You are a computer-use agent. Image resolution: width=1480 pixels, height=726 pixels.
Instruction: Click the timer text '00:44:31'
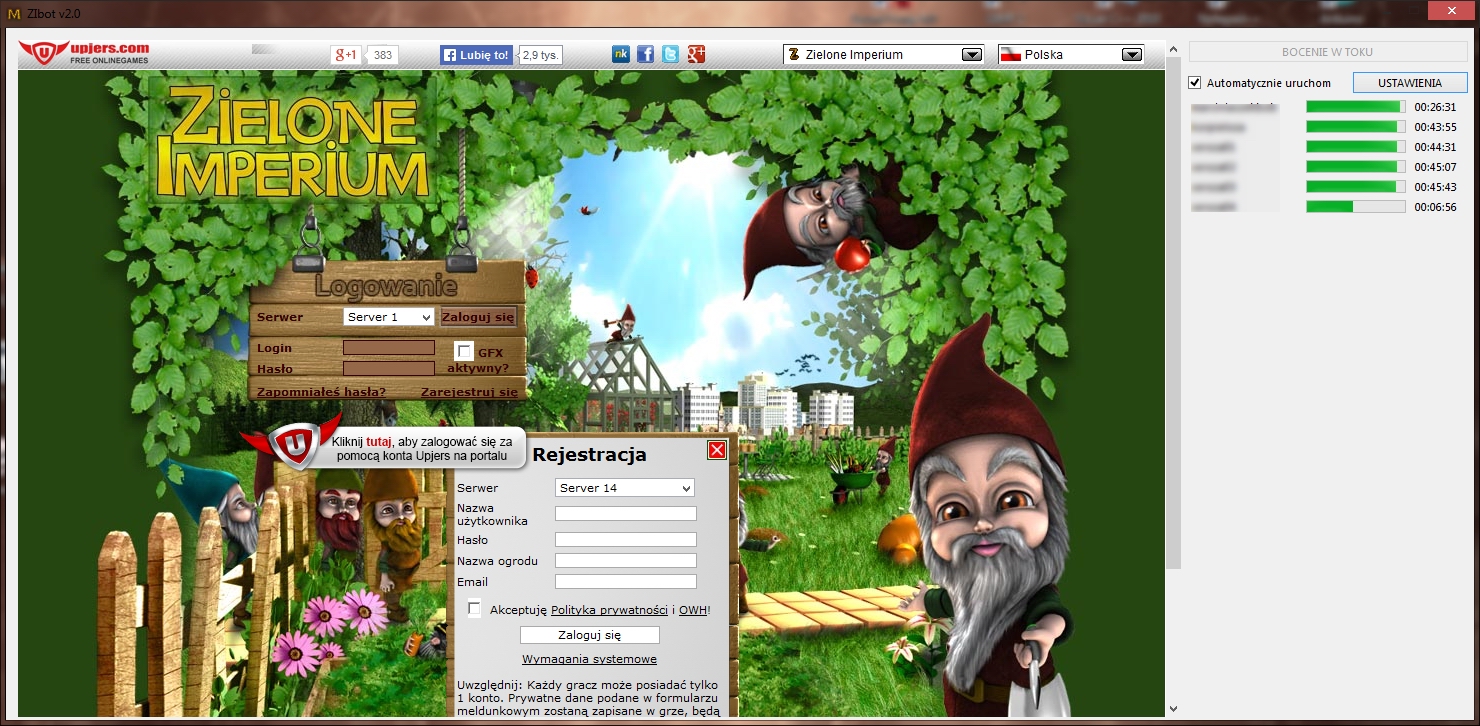coord(1435,147)
